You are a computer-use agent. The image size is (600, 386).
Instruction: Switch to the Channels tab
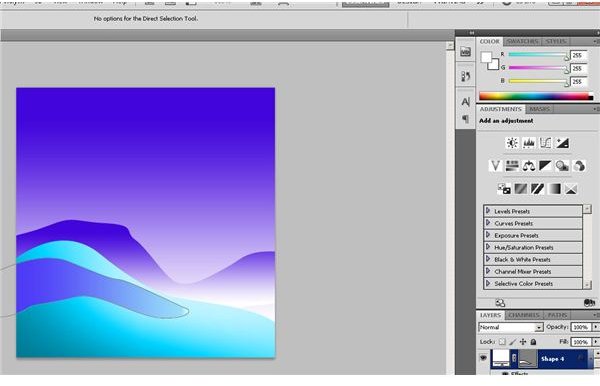[x=524, y=315]
